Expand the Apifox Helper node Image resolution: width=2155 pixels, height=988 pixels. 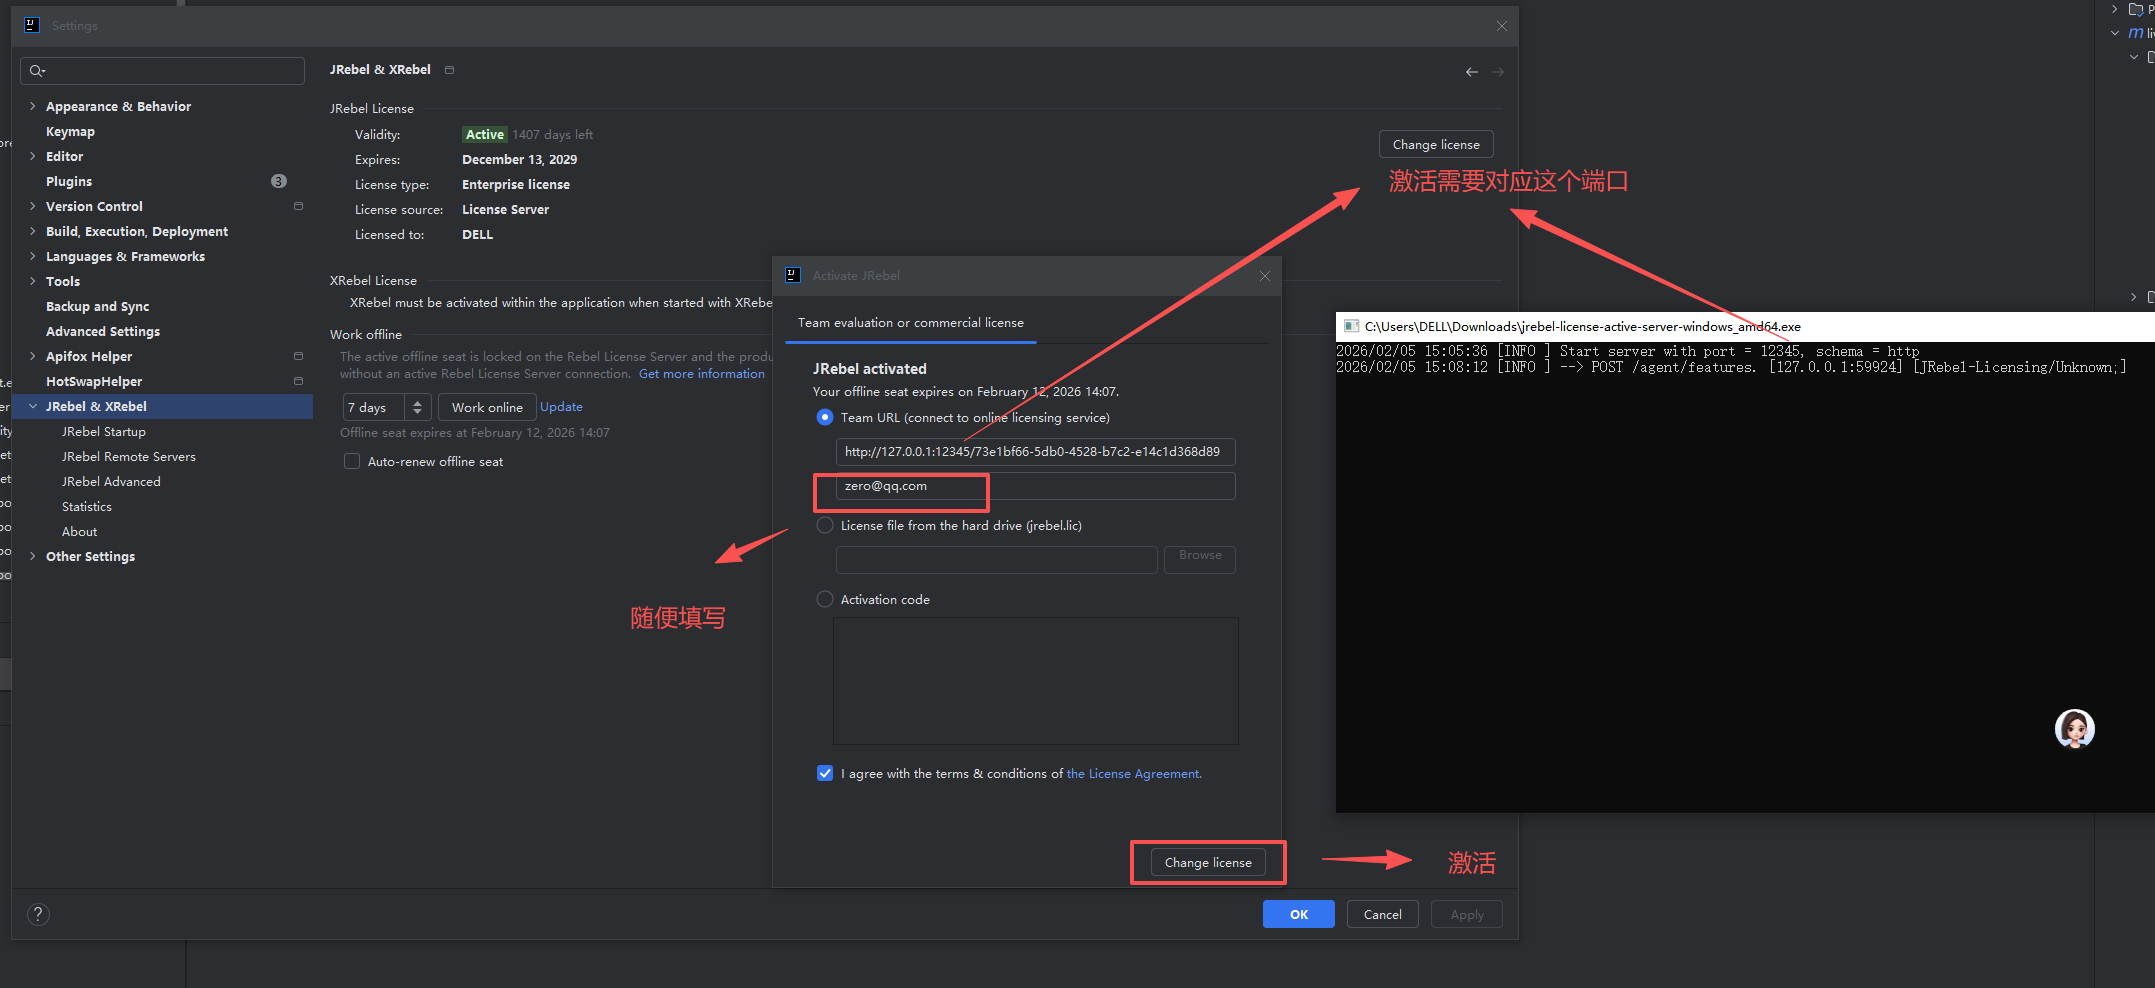(33, 356)
